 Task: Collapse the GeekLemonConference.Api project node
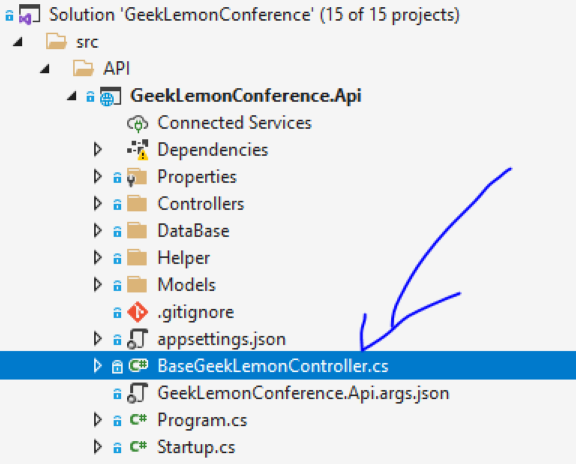(72, 96)
